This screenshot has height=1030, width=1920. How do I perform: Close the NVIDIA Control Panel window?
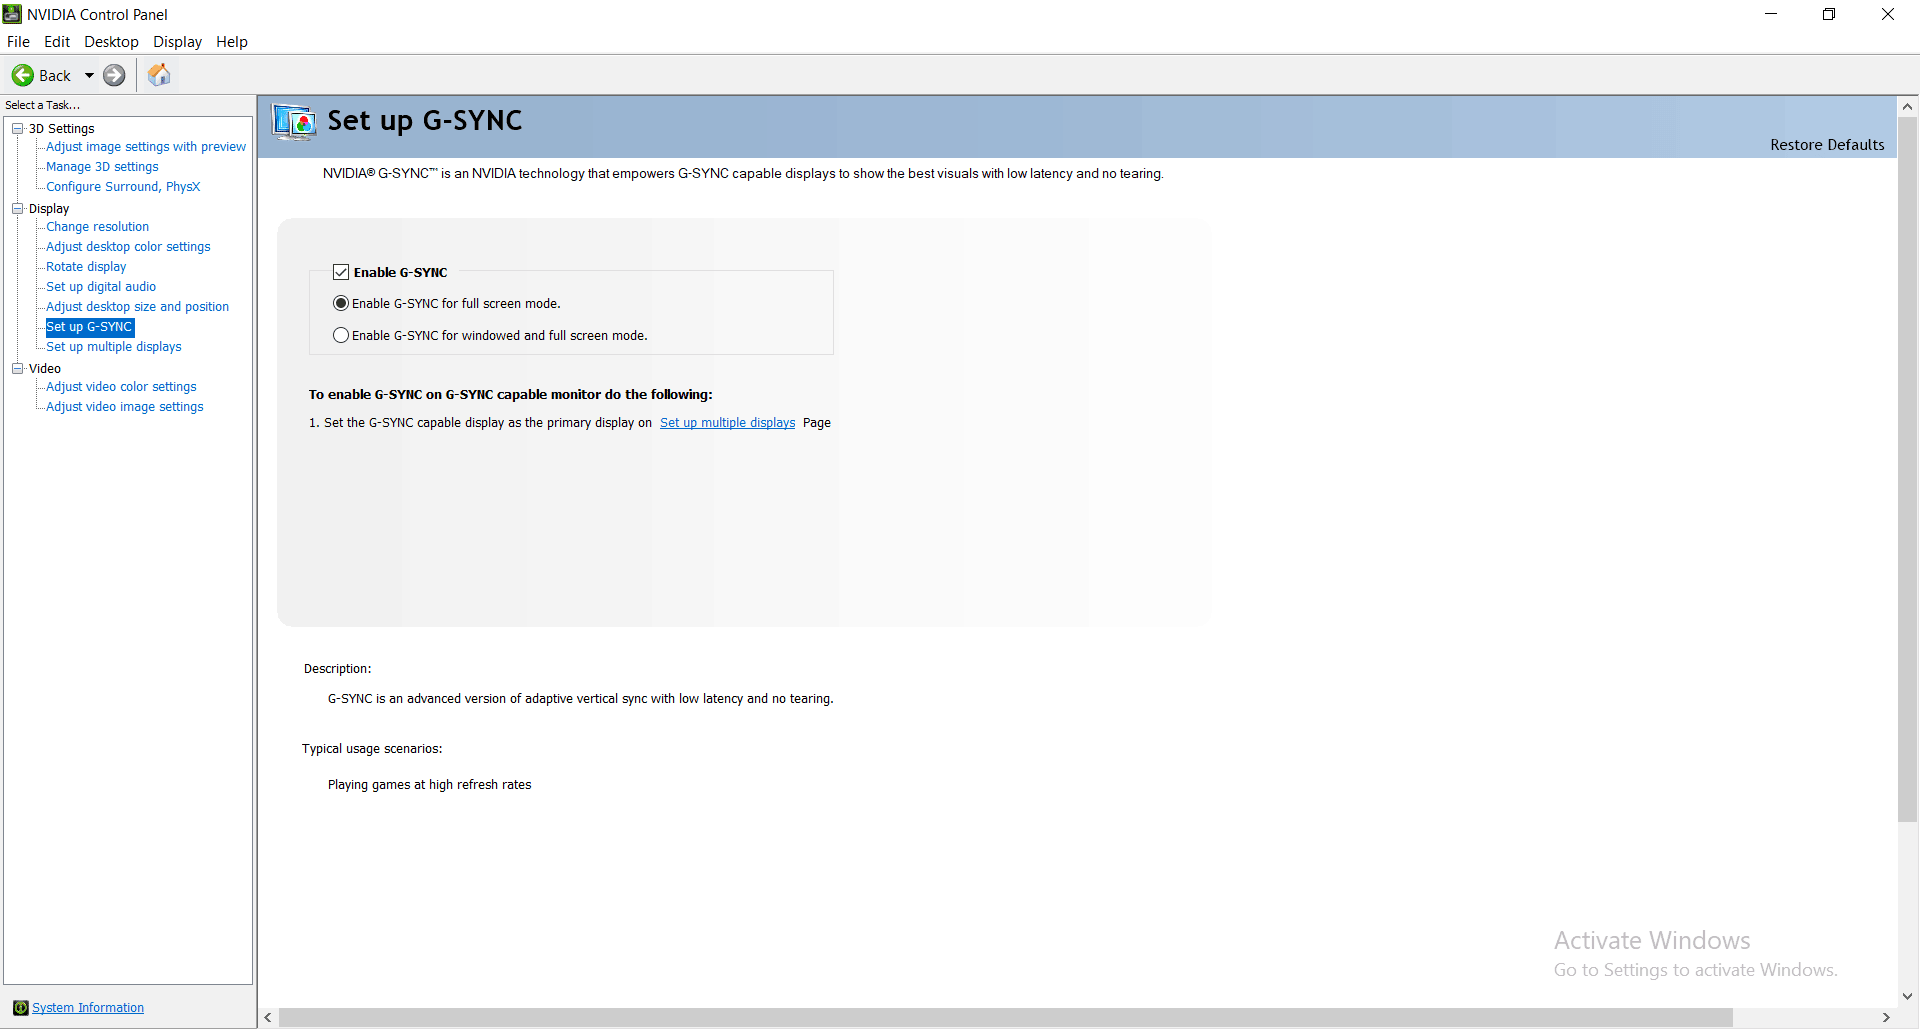click(x=1888, y=14)
